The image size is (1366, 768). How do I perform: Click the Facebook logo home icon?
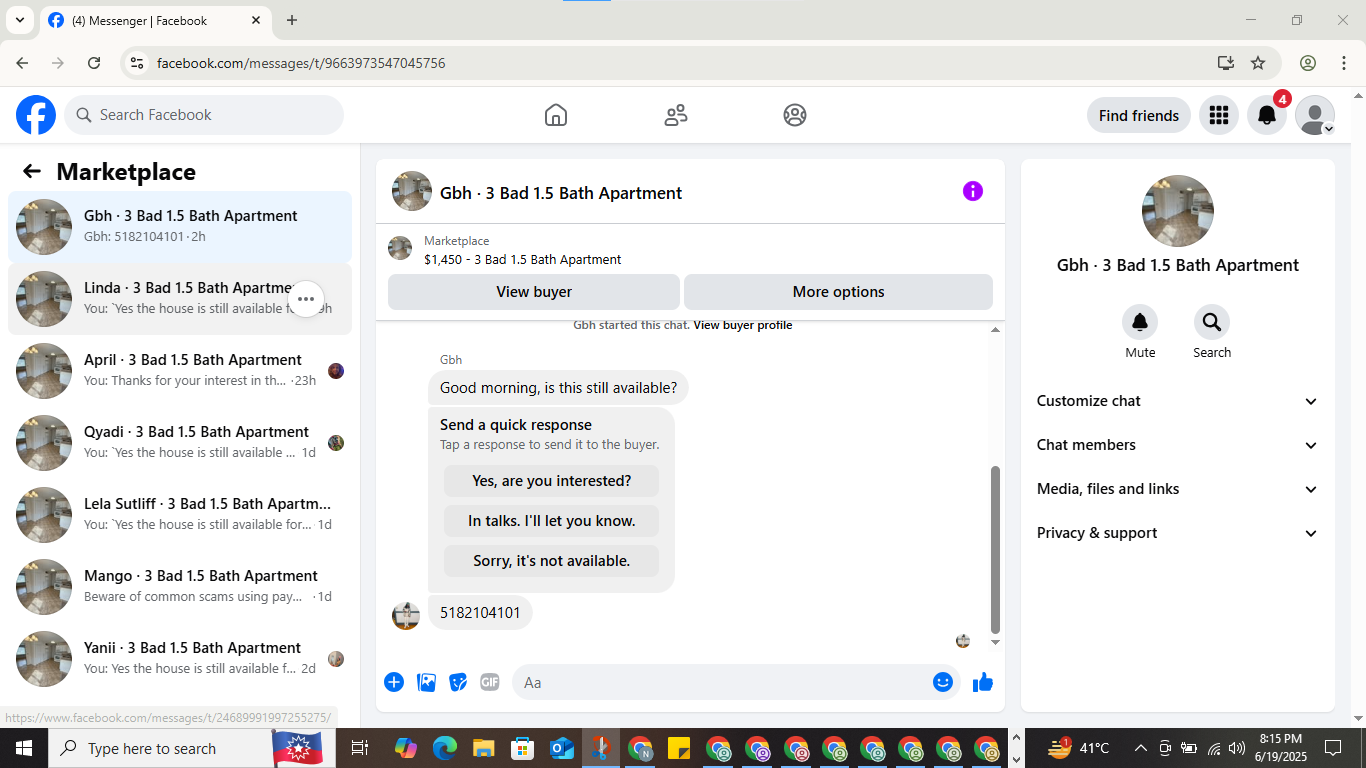pos(36,115)
